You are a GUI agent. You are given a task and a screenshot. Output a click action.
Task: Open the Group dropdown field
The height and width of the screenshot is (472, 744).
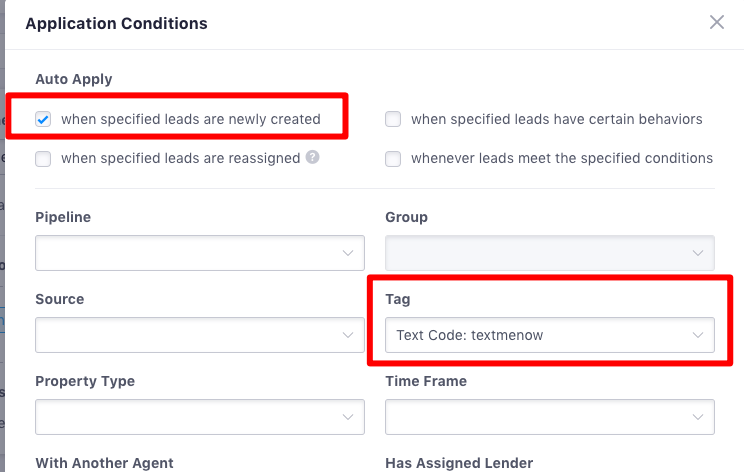(549, 253)
